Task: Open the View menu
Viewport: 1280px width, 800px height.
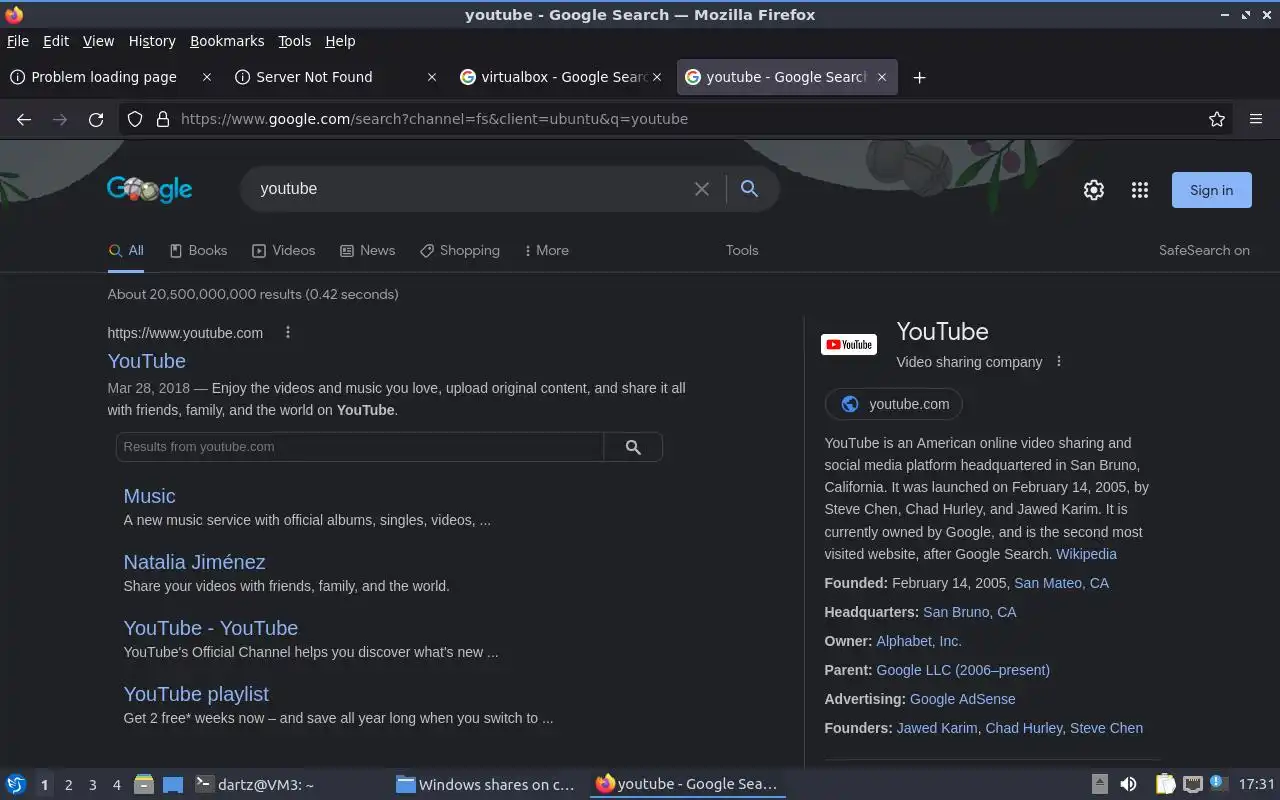Action: [98, 41]
